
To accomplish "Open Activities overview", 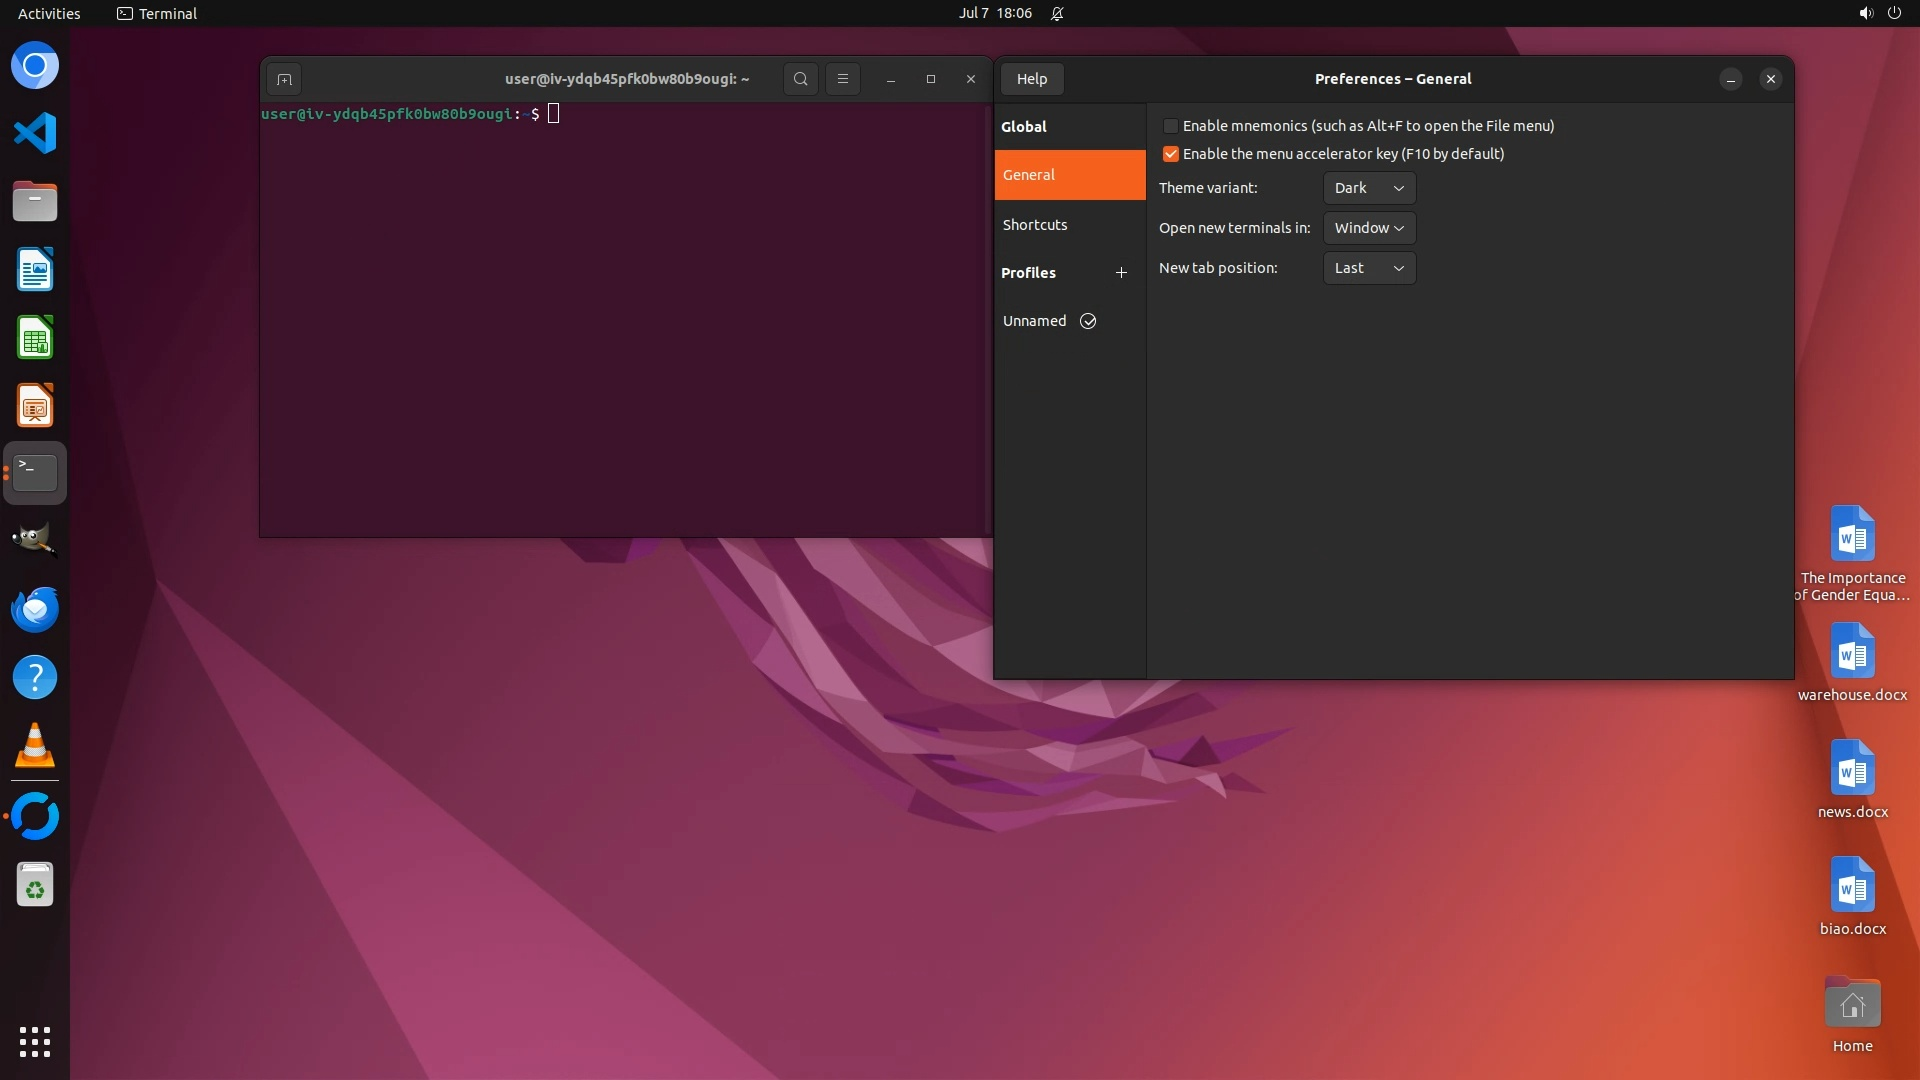I will click(49, 14).
